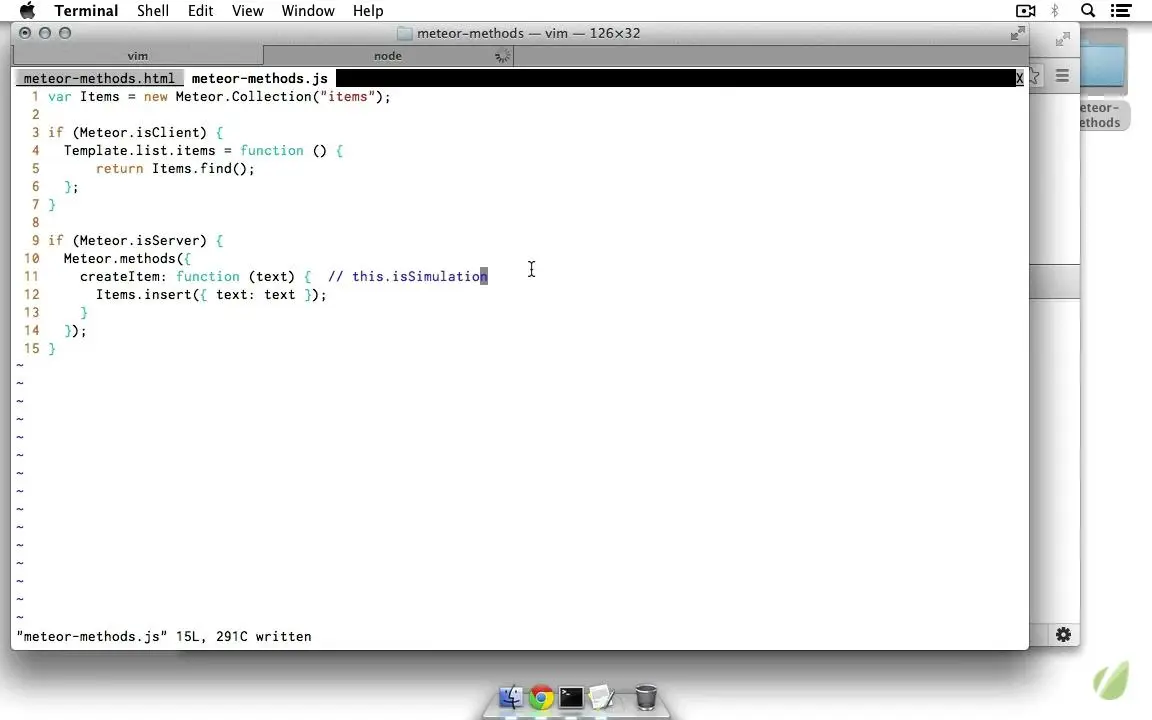This screenshot has height=720, width=1152.
Task: Open Spotlight search magnifier
Action: [x=1088, y=10]
